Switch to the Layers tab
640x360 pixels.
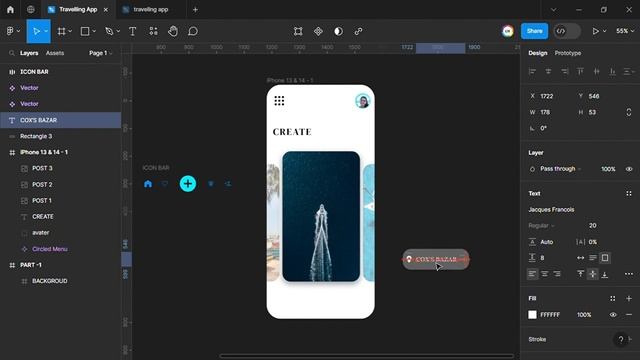tap(29, 53)
